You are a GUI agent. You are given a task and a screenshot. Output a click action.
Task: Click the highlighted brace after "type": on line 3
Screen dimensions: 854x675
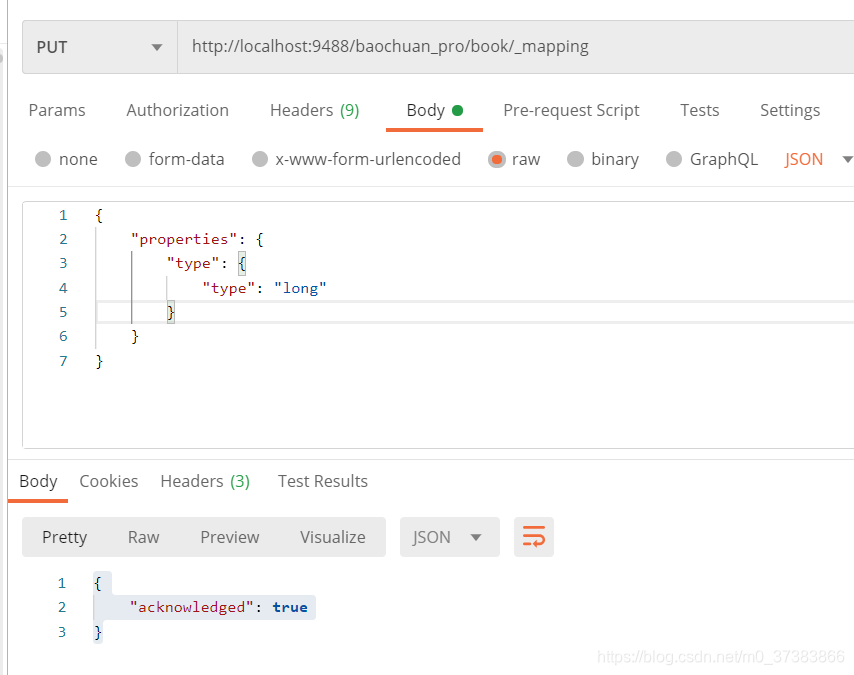tap(242, 264)
